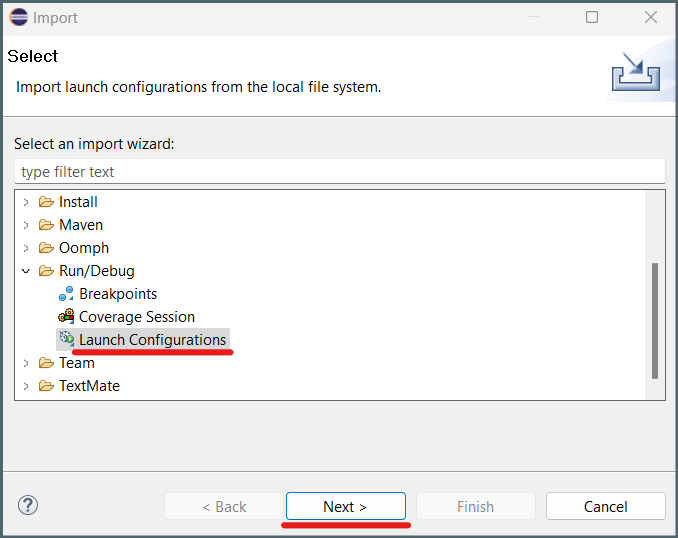678x538 pixels.
Task: Select Coverage Session in the list
Action: coord(137,317)
